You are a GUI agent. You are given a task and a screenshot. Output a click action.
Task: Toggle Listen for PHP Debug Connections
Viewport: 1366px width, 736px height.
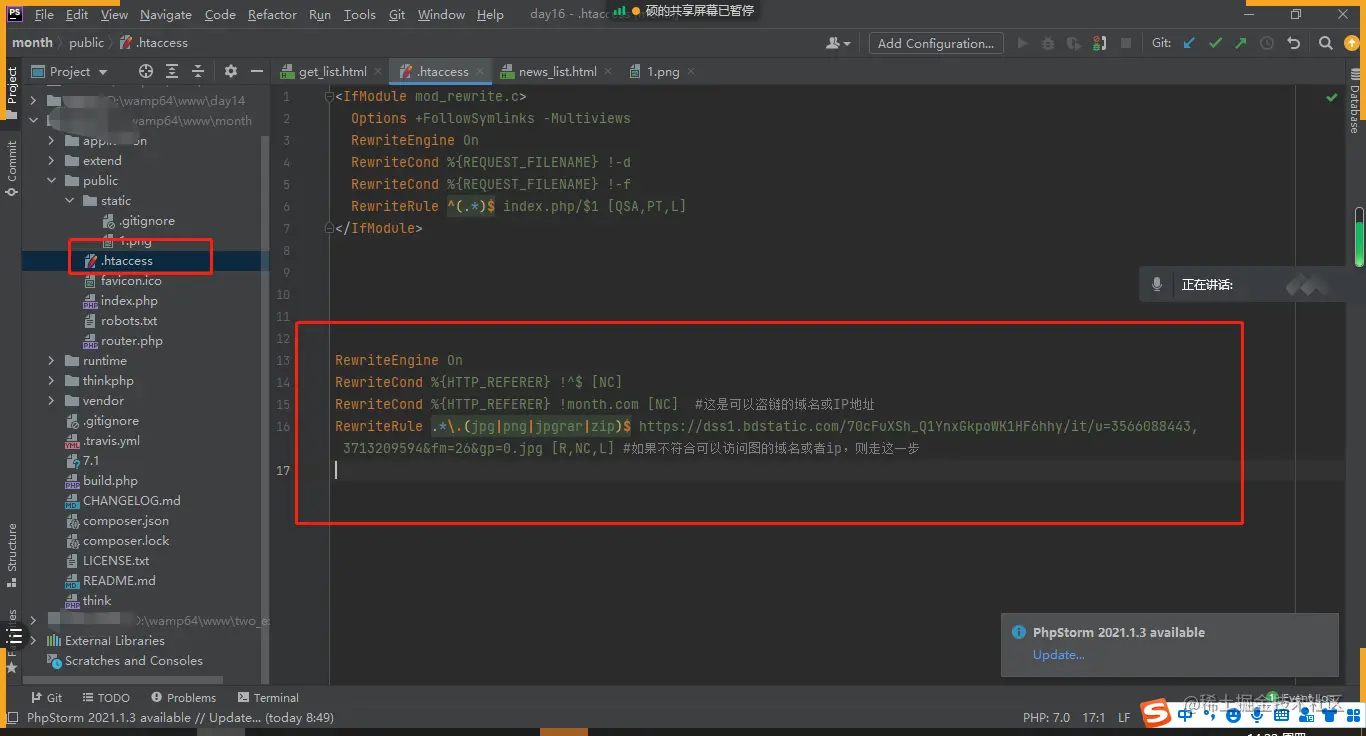coord(1100,43)
